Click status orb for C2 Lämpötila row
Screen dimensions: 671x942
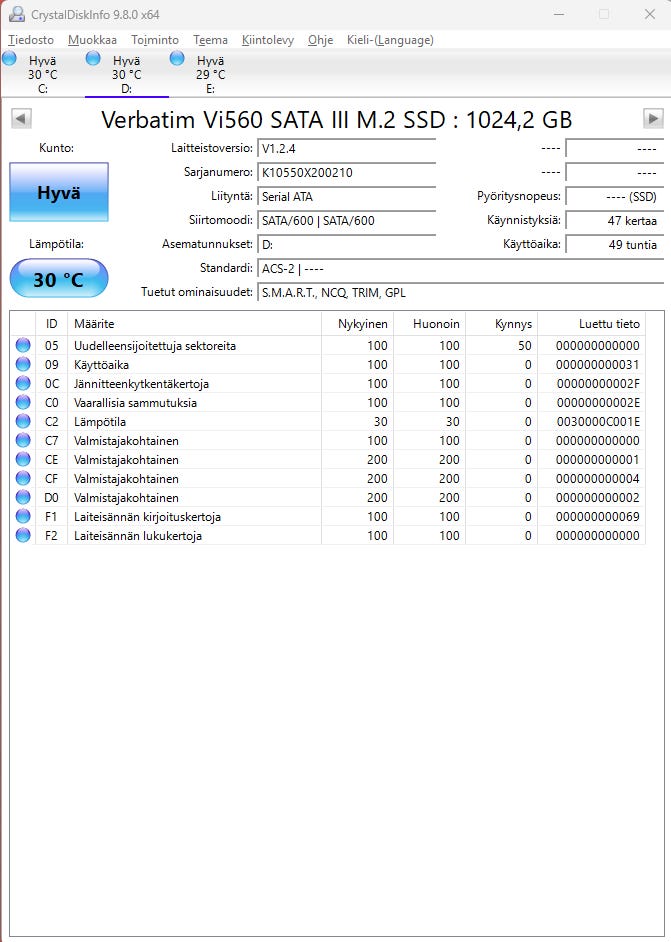click(23, 421)
